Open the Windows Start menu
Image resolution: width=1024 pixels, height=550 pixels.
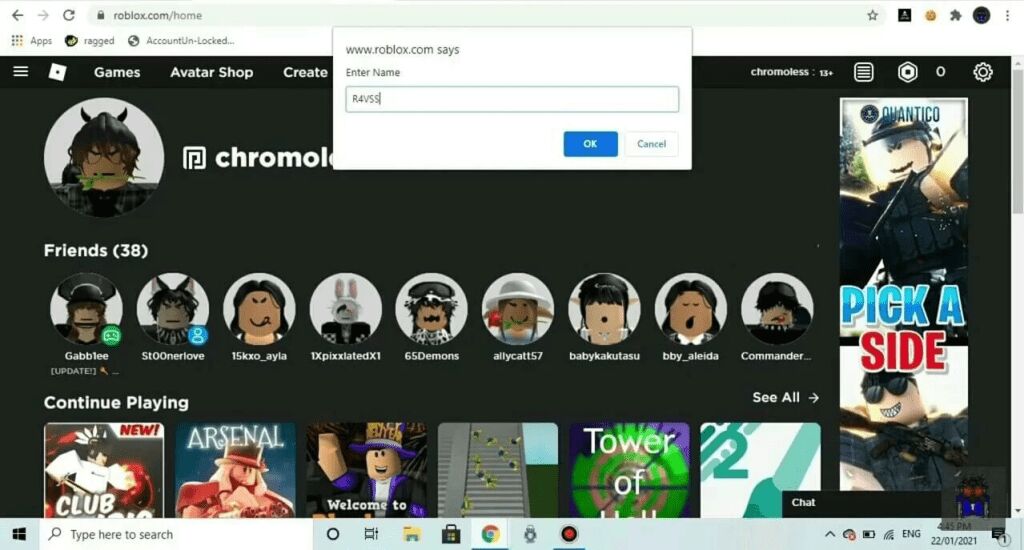tap(19, 534)
